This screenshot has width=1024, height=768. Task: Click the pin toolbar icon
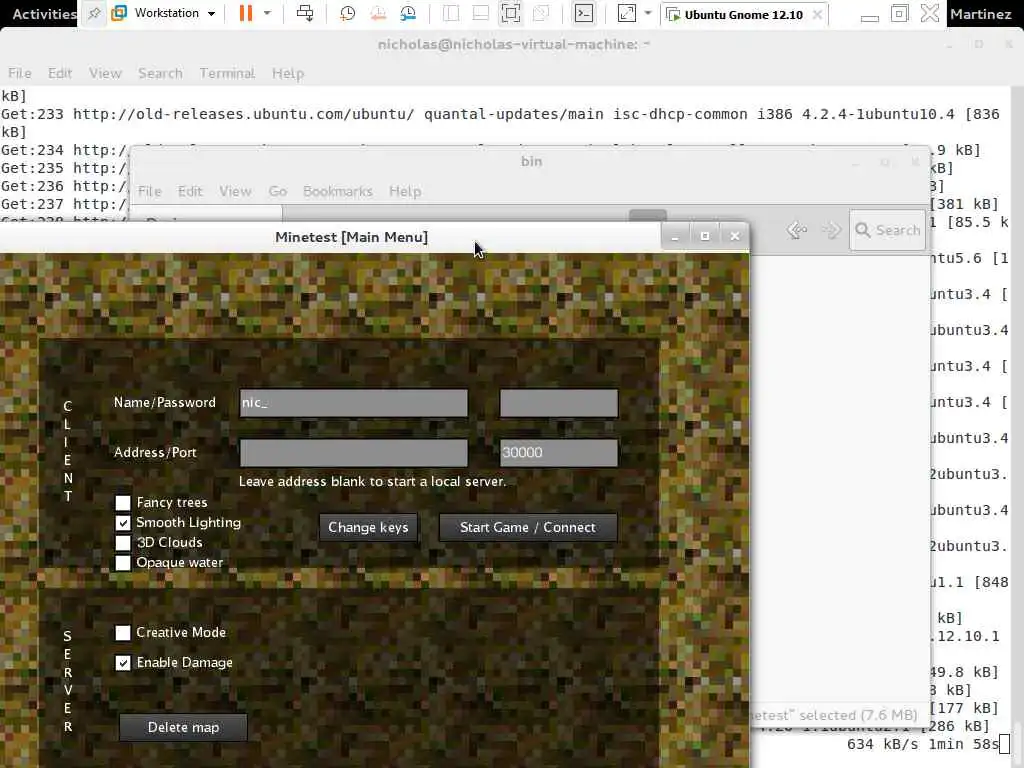point(94,14)
